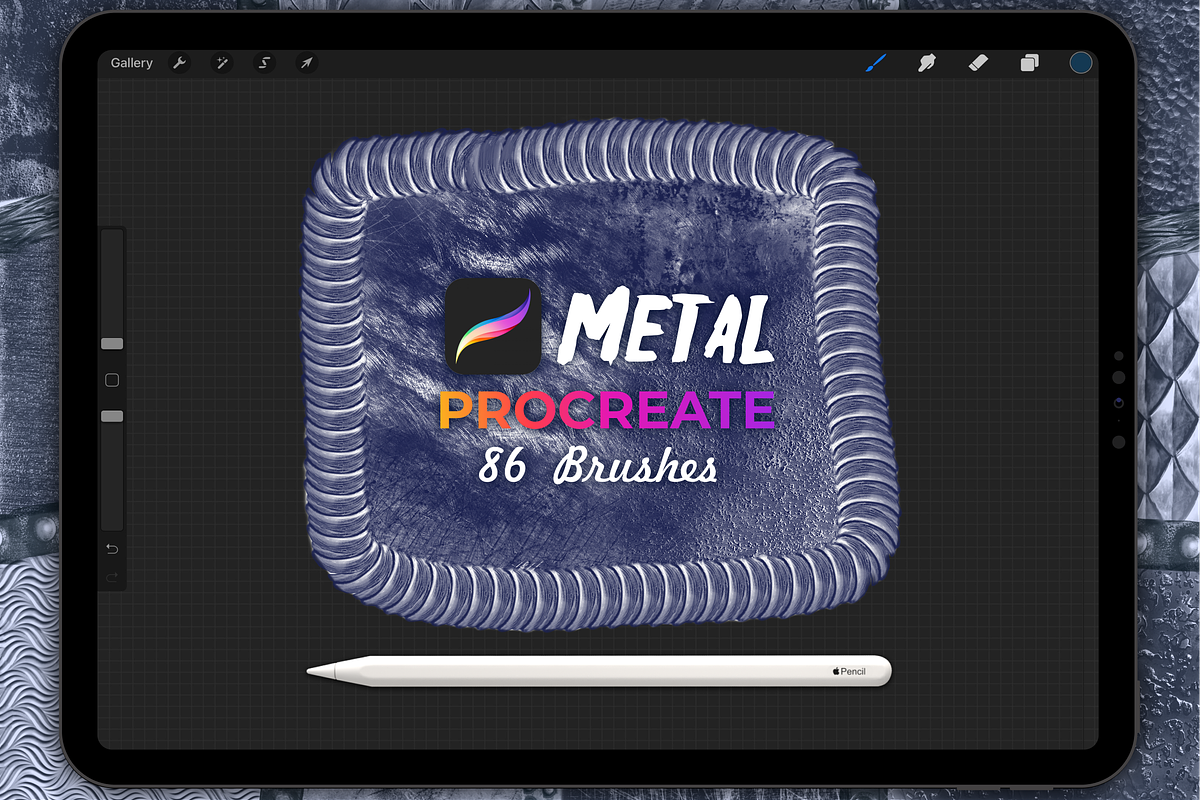1200x800 pixels.
Task: Select the Transform arrow tool
Action: [x=307, y=63]
